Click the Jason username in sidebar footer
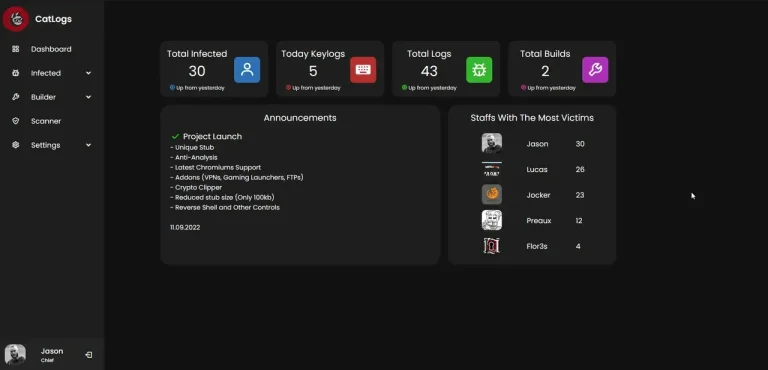The height and width of the screenshot is (370, 768). click(x=52, y=351)
